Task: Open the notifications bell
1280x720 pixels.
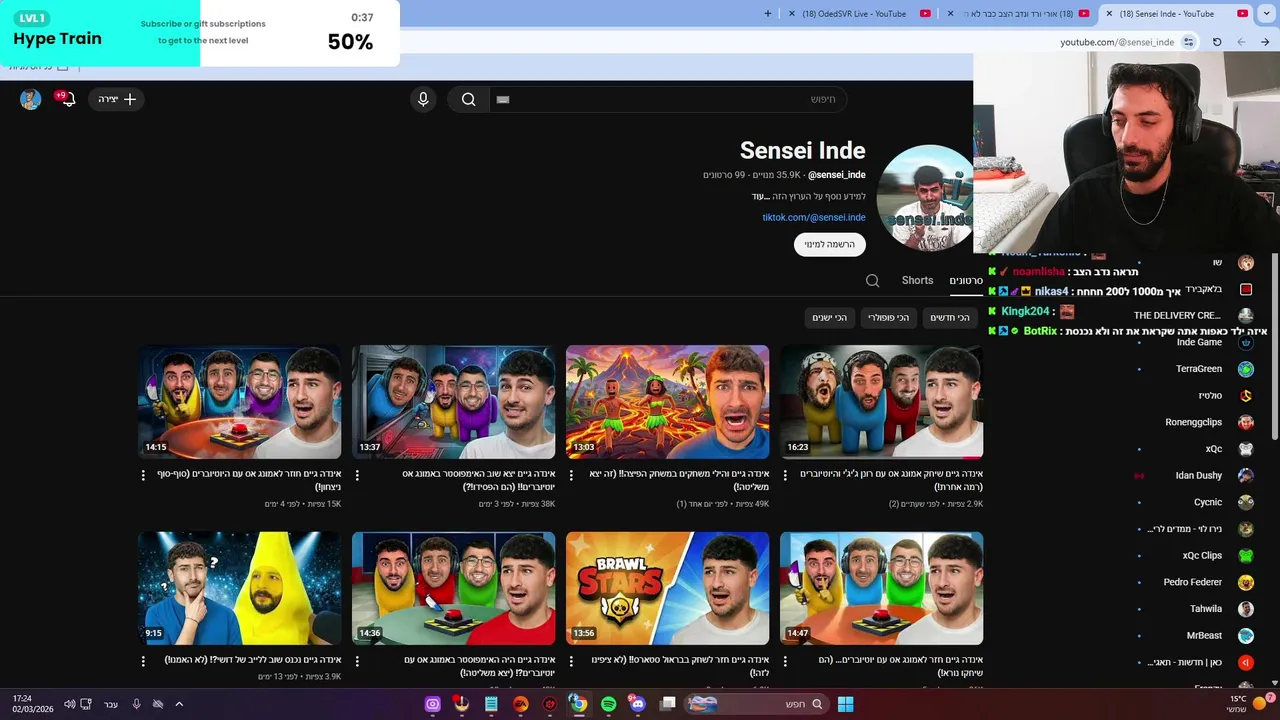Action: [67, 99]
